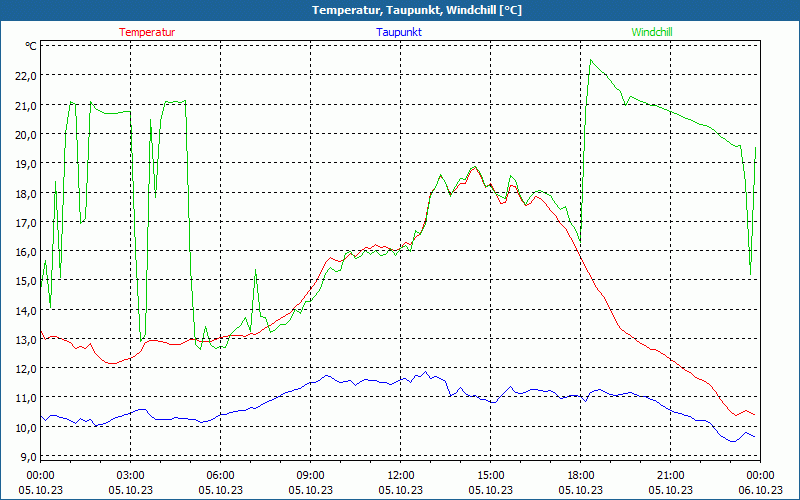Click the Temperatur peak near 14:30
This screenshot has height=500, width=800.
[x=475, y=167]
